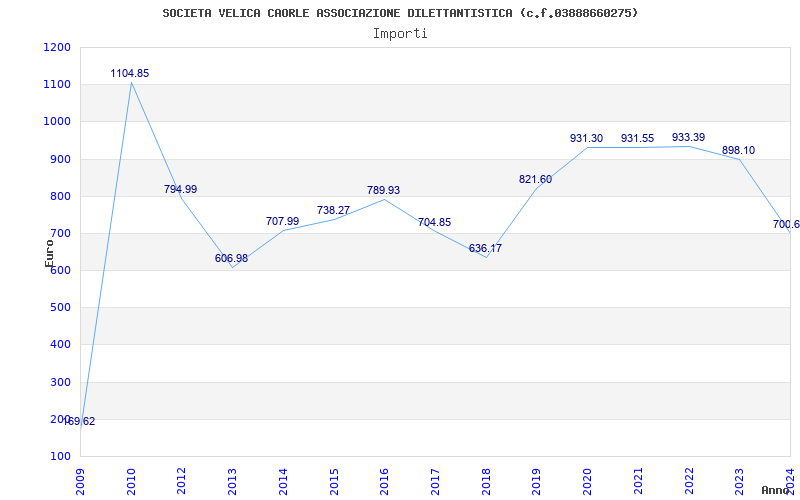Select the 794.99 data label

pyautogui.click(x=180, y=189)
